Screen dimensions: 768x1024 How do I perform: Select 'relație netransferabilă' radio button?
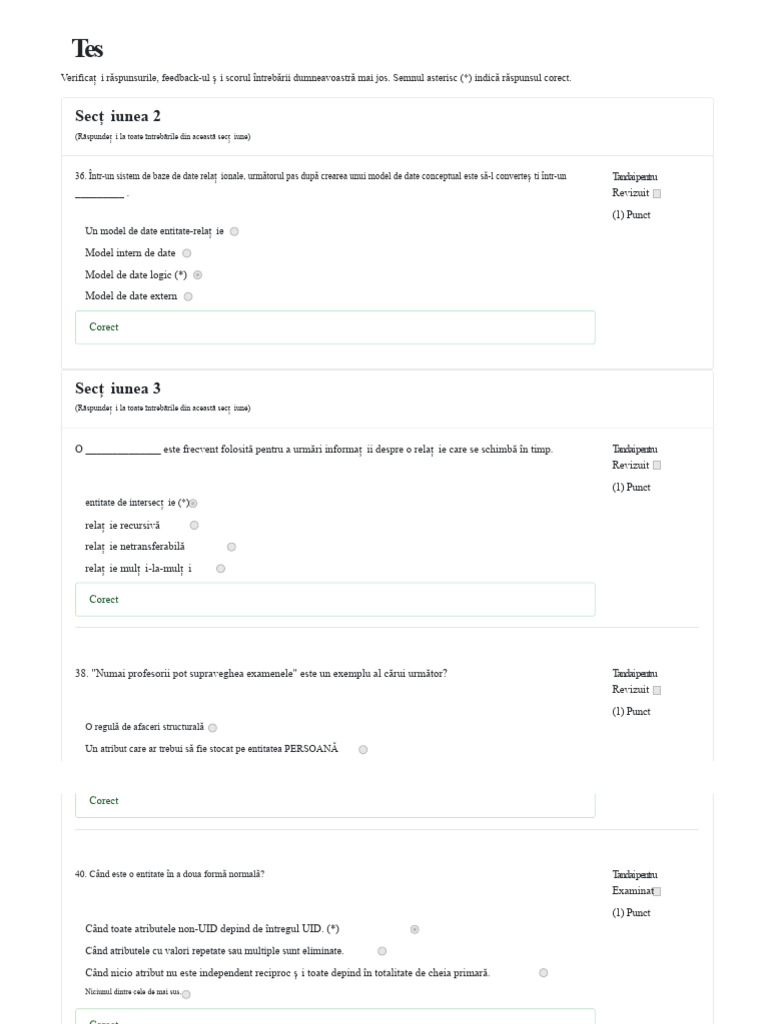coord(231,547)
